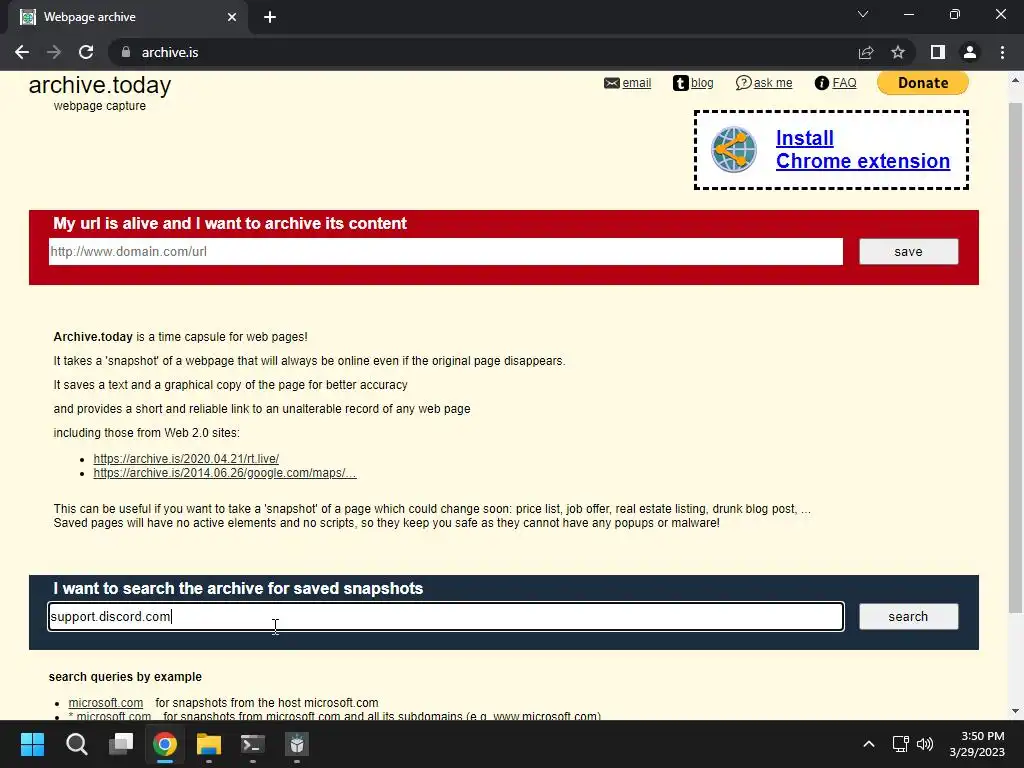
Task: Click the FAQ info icon
Action: 822,83
